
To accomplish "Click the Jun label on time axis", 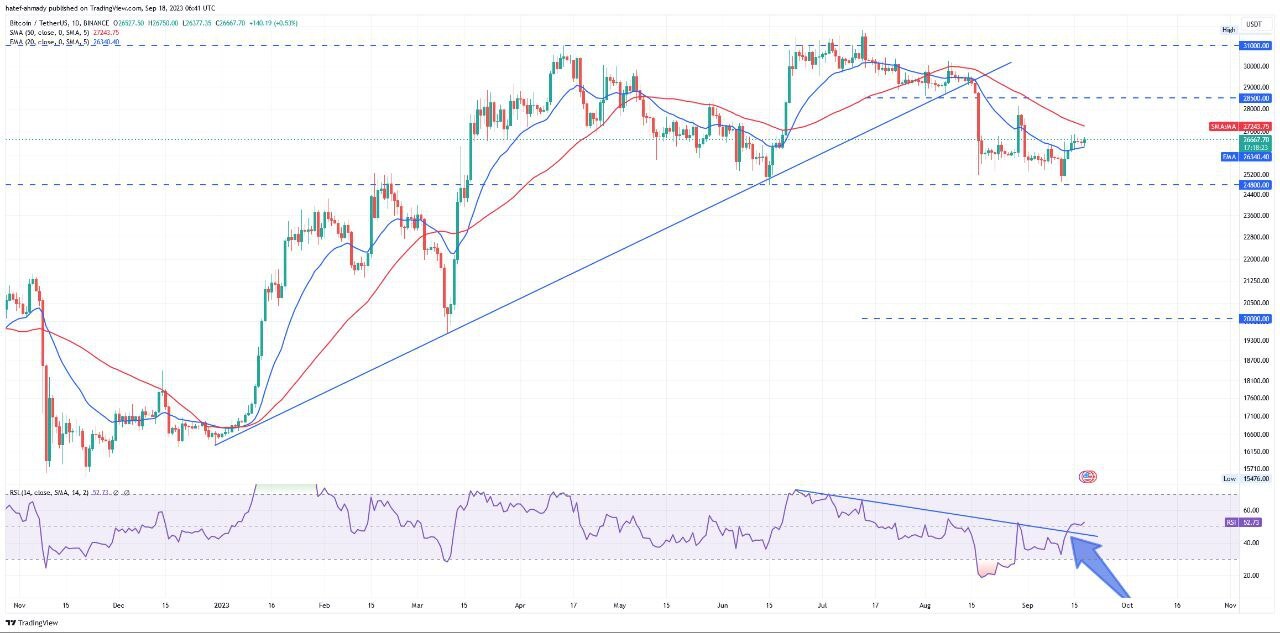I will [723, 606].
